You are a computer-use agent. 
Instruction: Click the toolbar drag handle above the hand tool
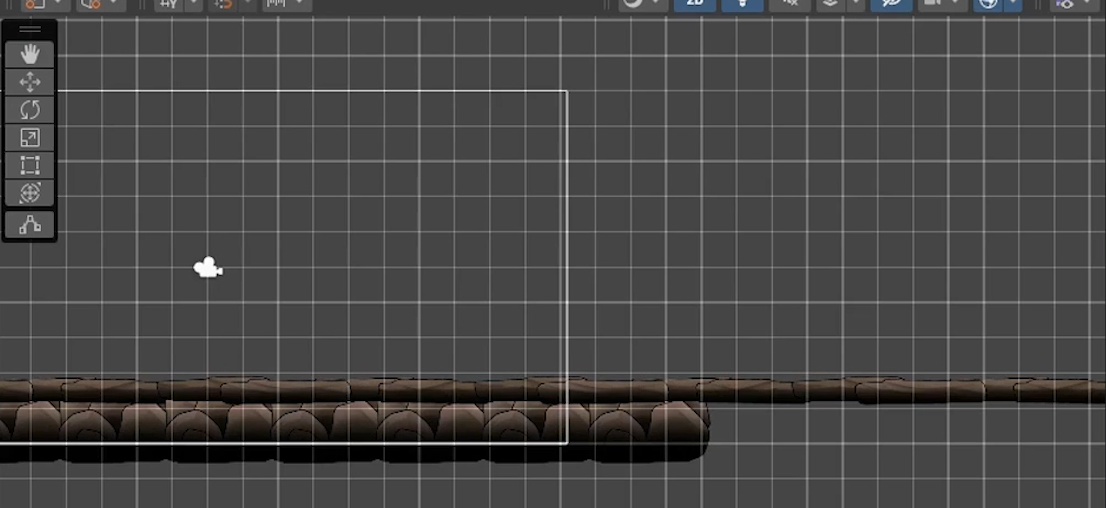point(30,30)
